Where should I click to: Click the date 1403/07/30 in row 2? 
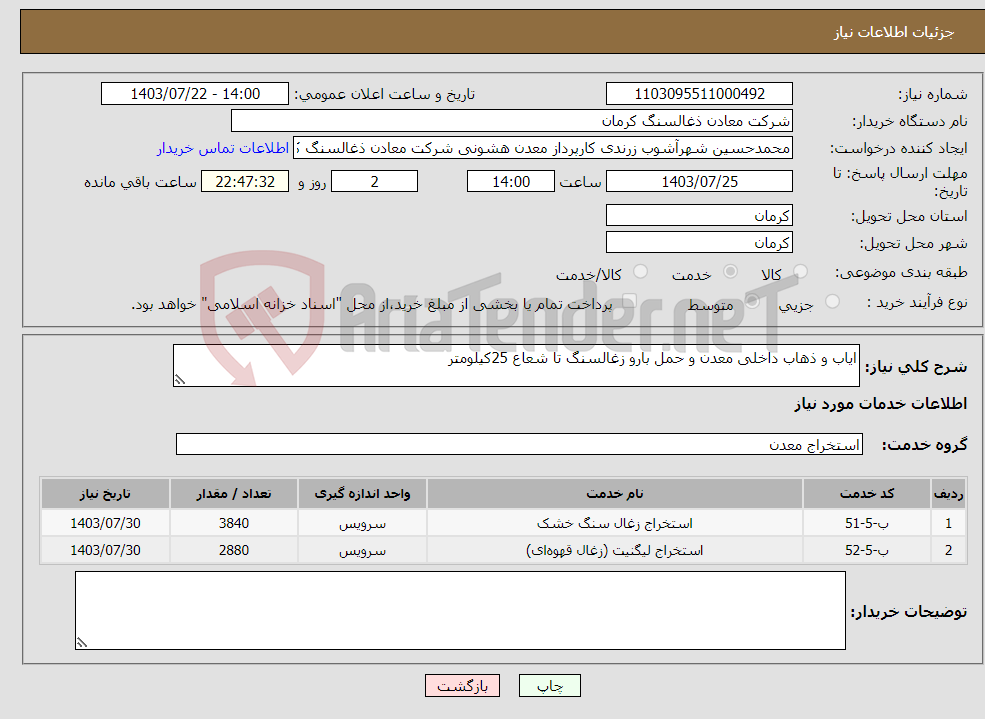105,550
